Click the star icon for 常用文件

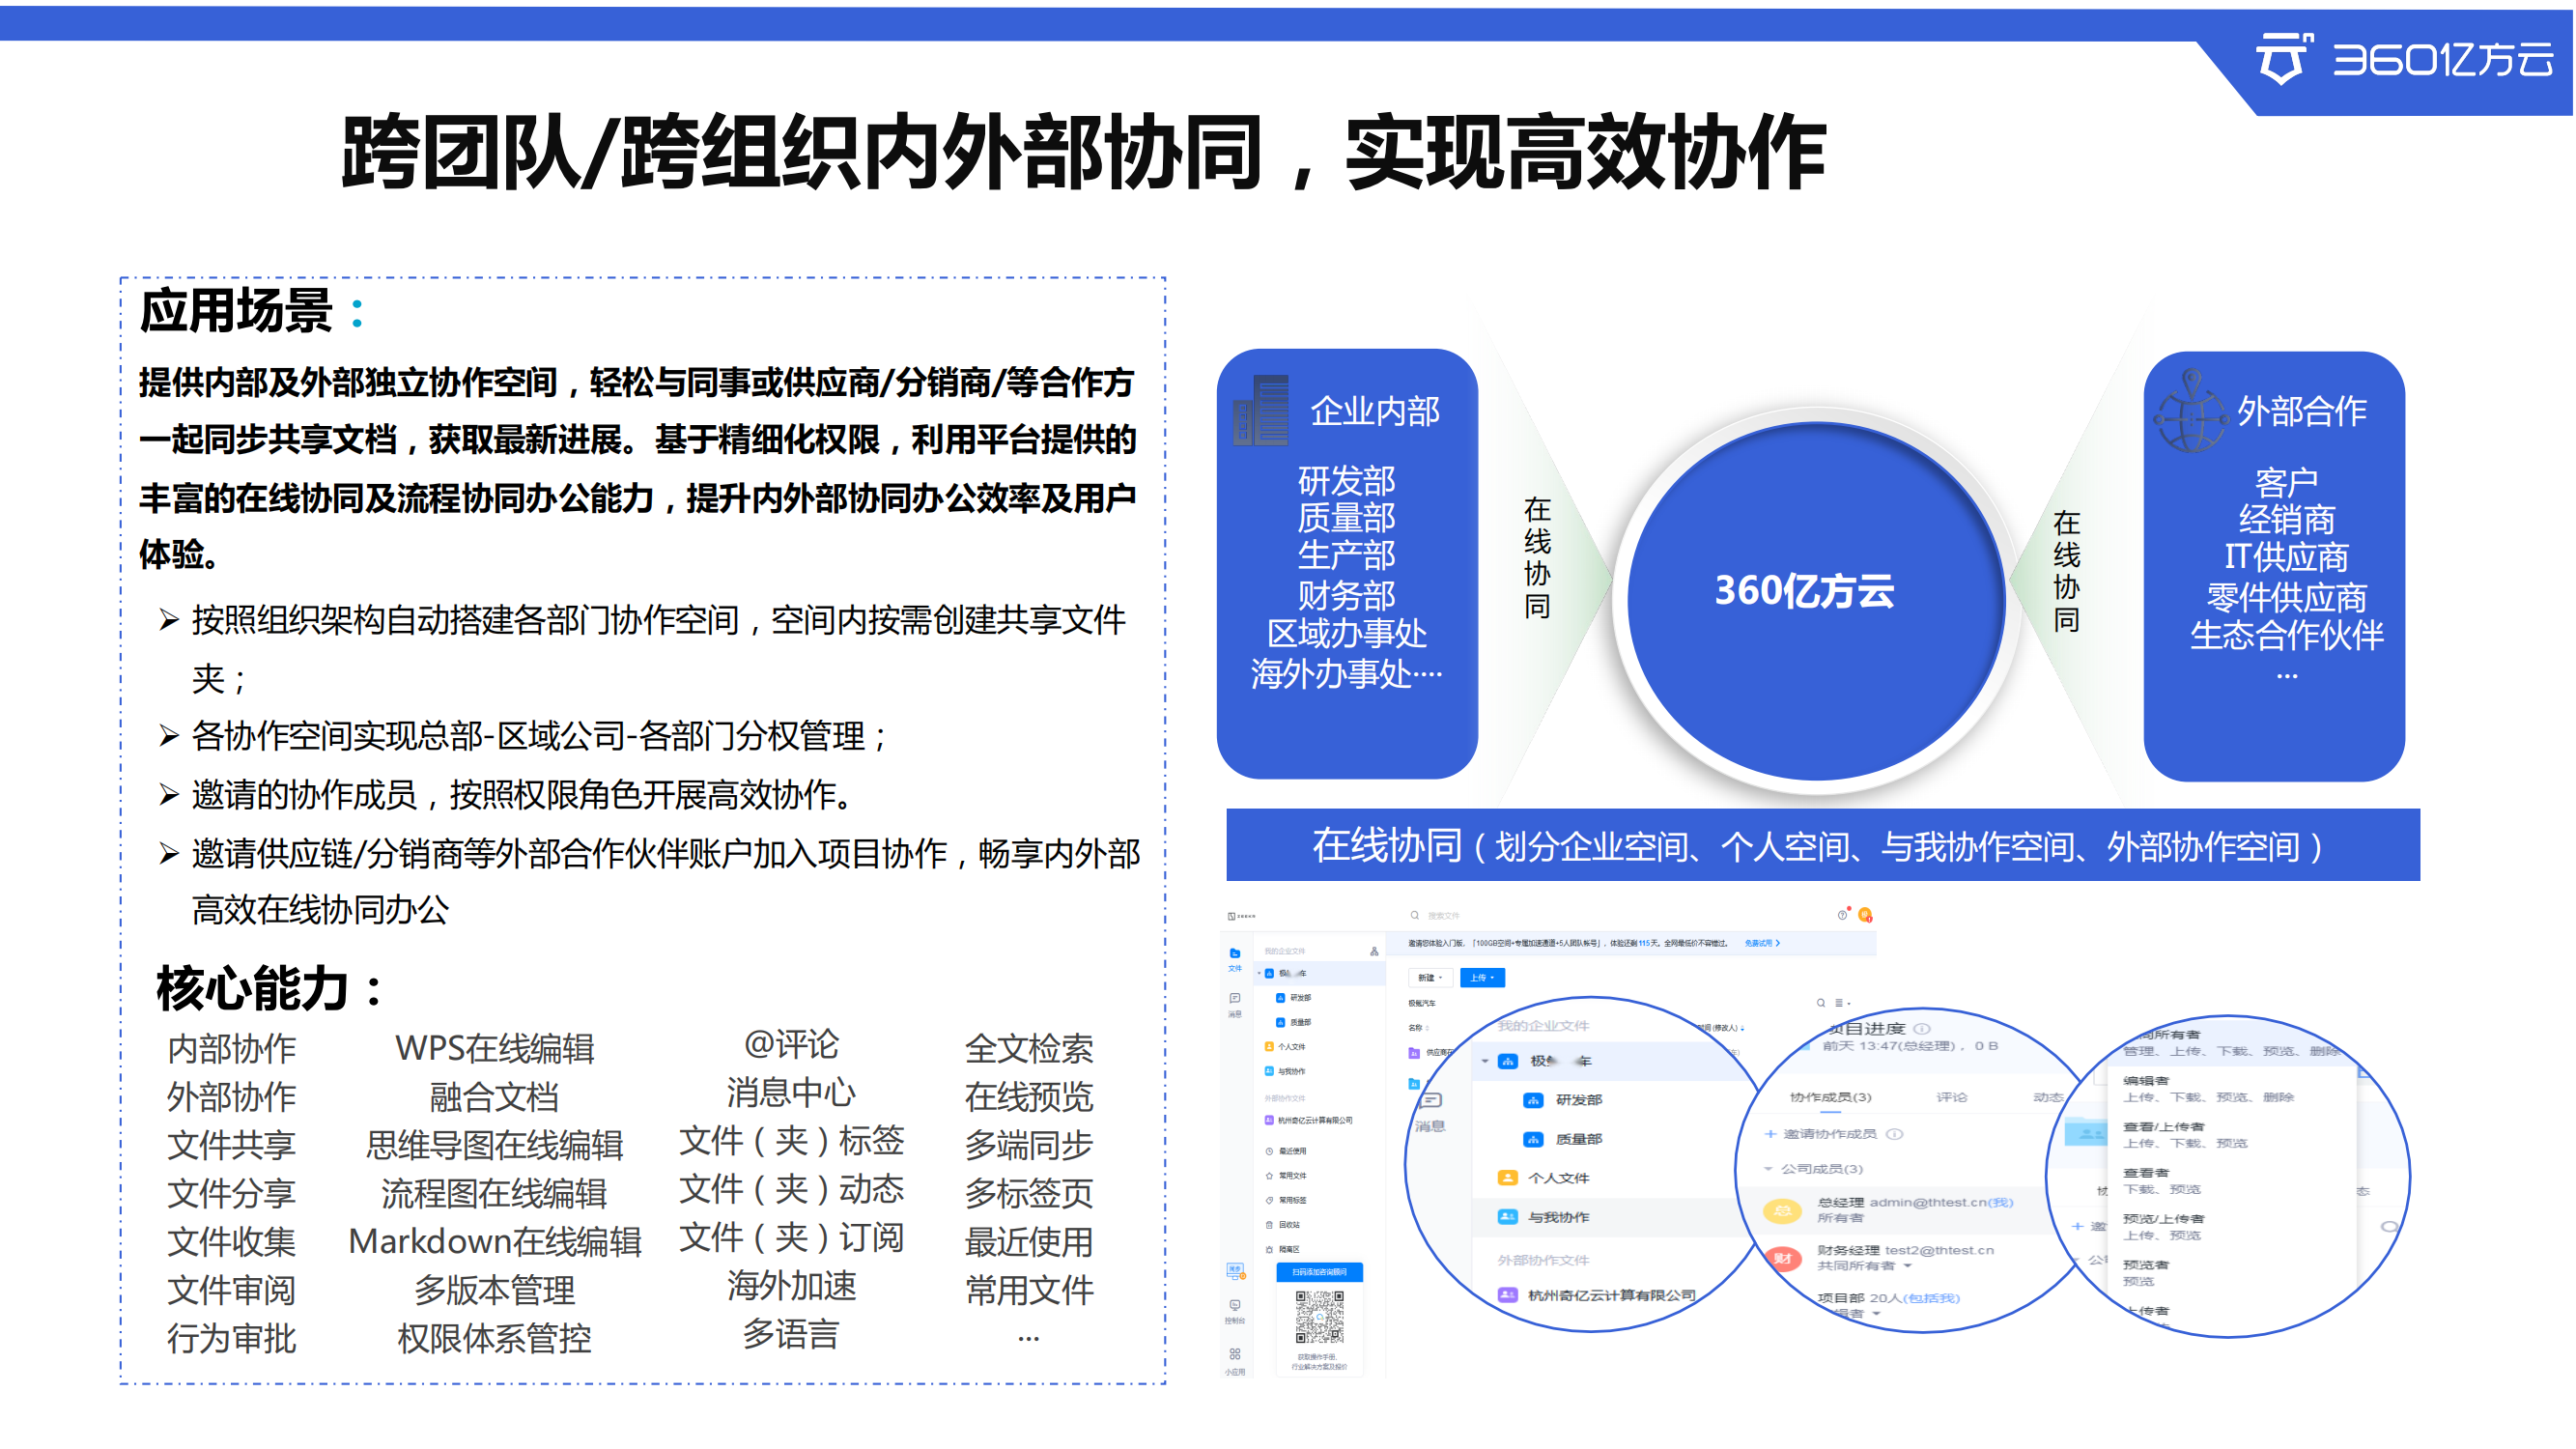click(1270, 1176)
